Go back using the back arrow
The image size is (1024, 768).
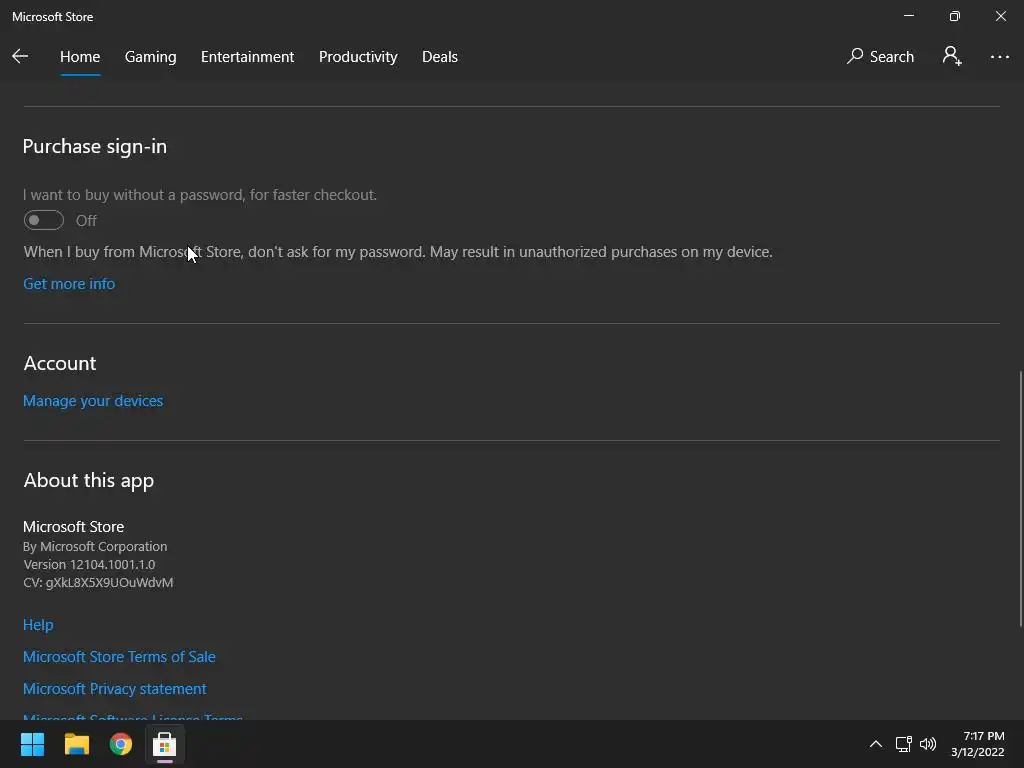pos(20,57)
